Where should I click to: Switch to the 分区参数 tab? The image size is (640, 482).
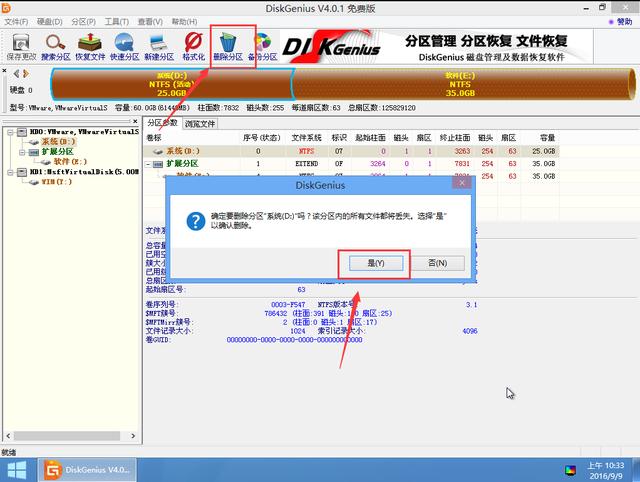162,123
